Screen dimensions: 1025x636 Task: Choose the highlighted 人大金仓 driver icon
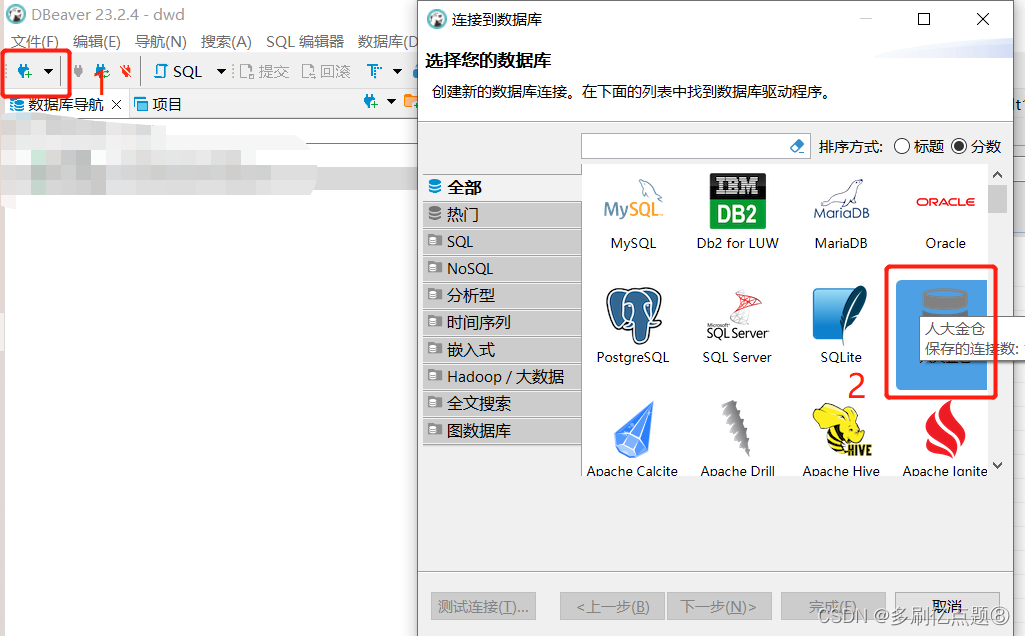[x=941, y=335]
